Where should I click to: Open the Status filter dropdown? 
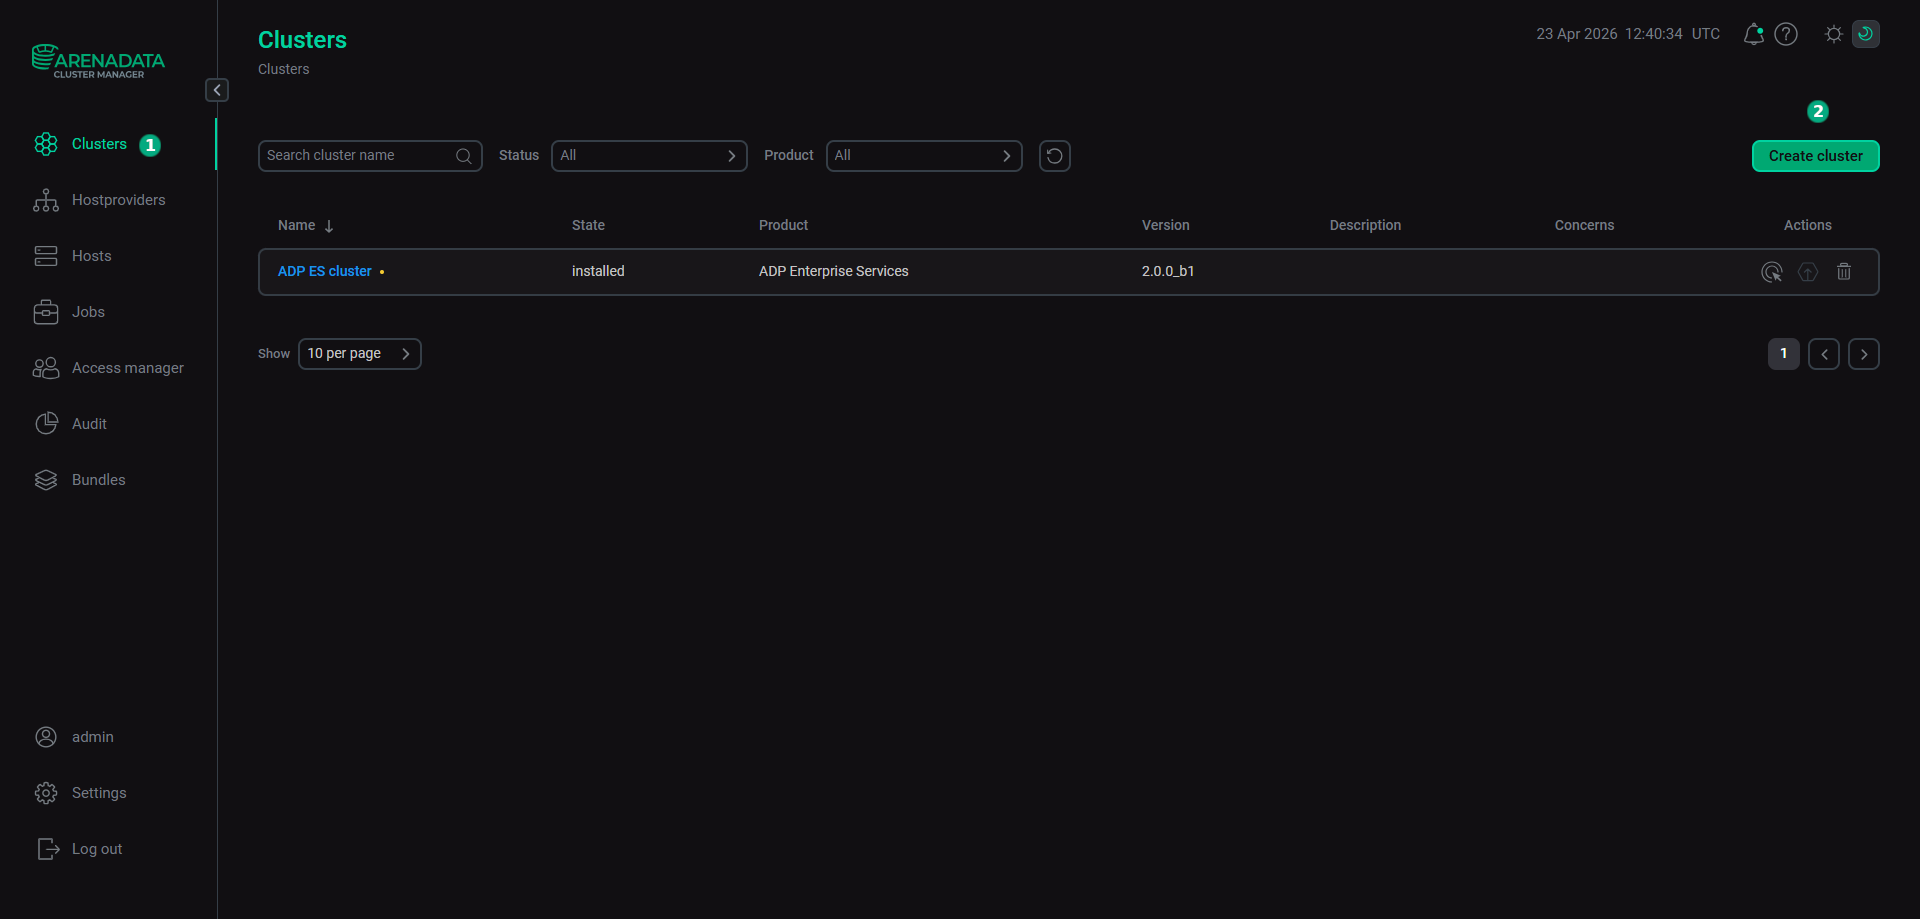[x=649, y=156]
